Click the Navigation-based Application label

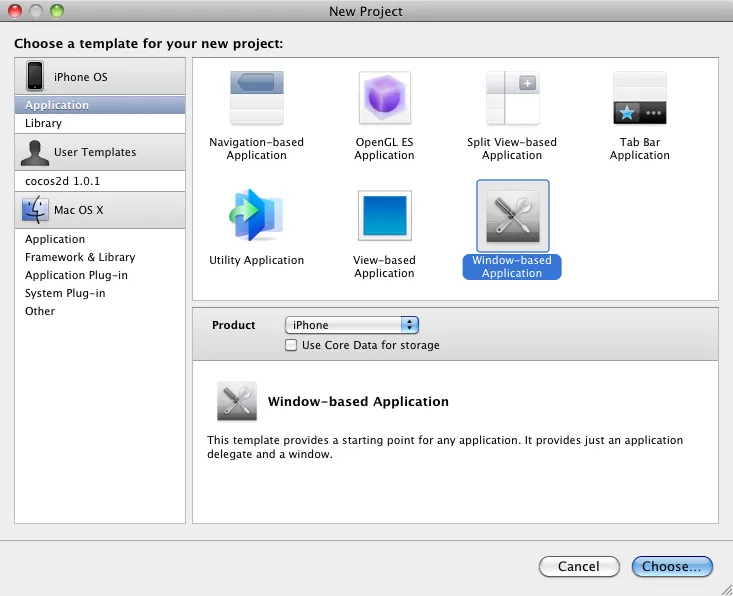pyautogui.click(x=257, y=149)
